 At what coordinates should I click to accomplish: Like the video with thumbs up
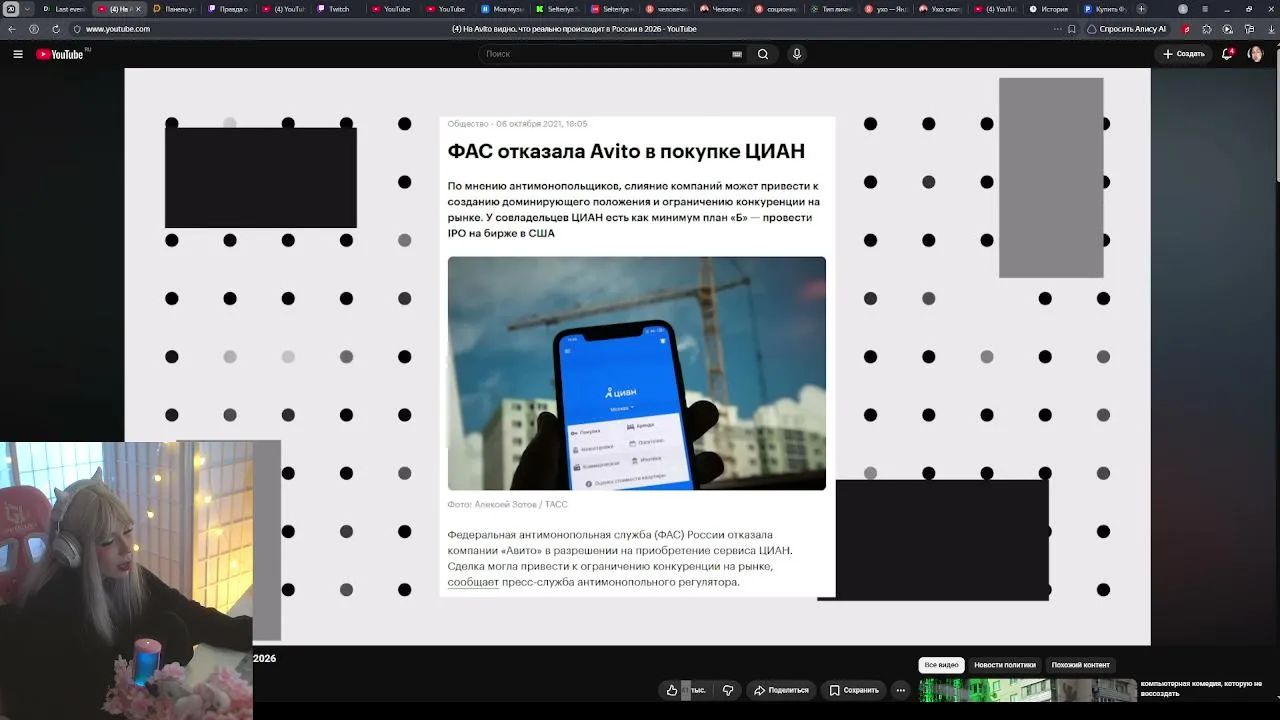tap(672, 690)
